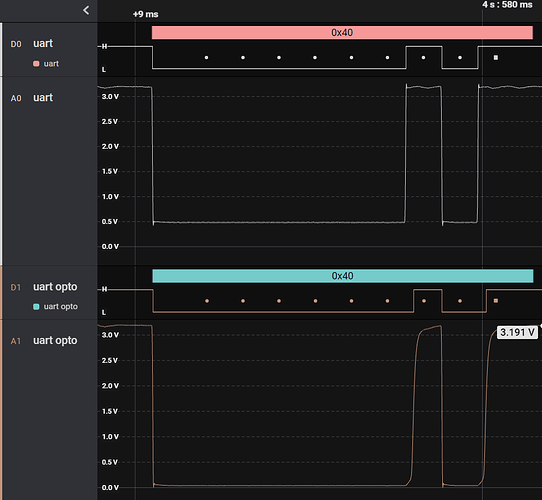Select the D1 uart opto digital channel label
This screenshot has width=542, height=500.
point(55,287)
